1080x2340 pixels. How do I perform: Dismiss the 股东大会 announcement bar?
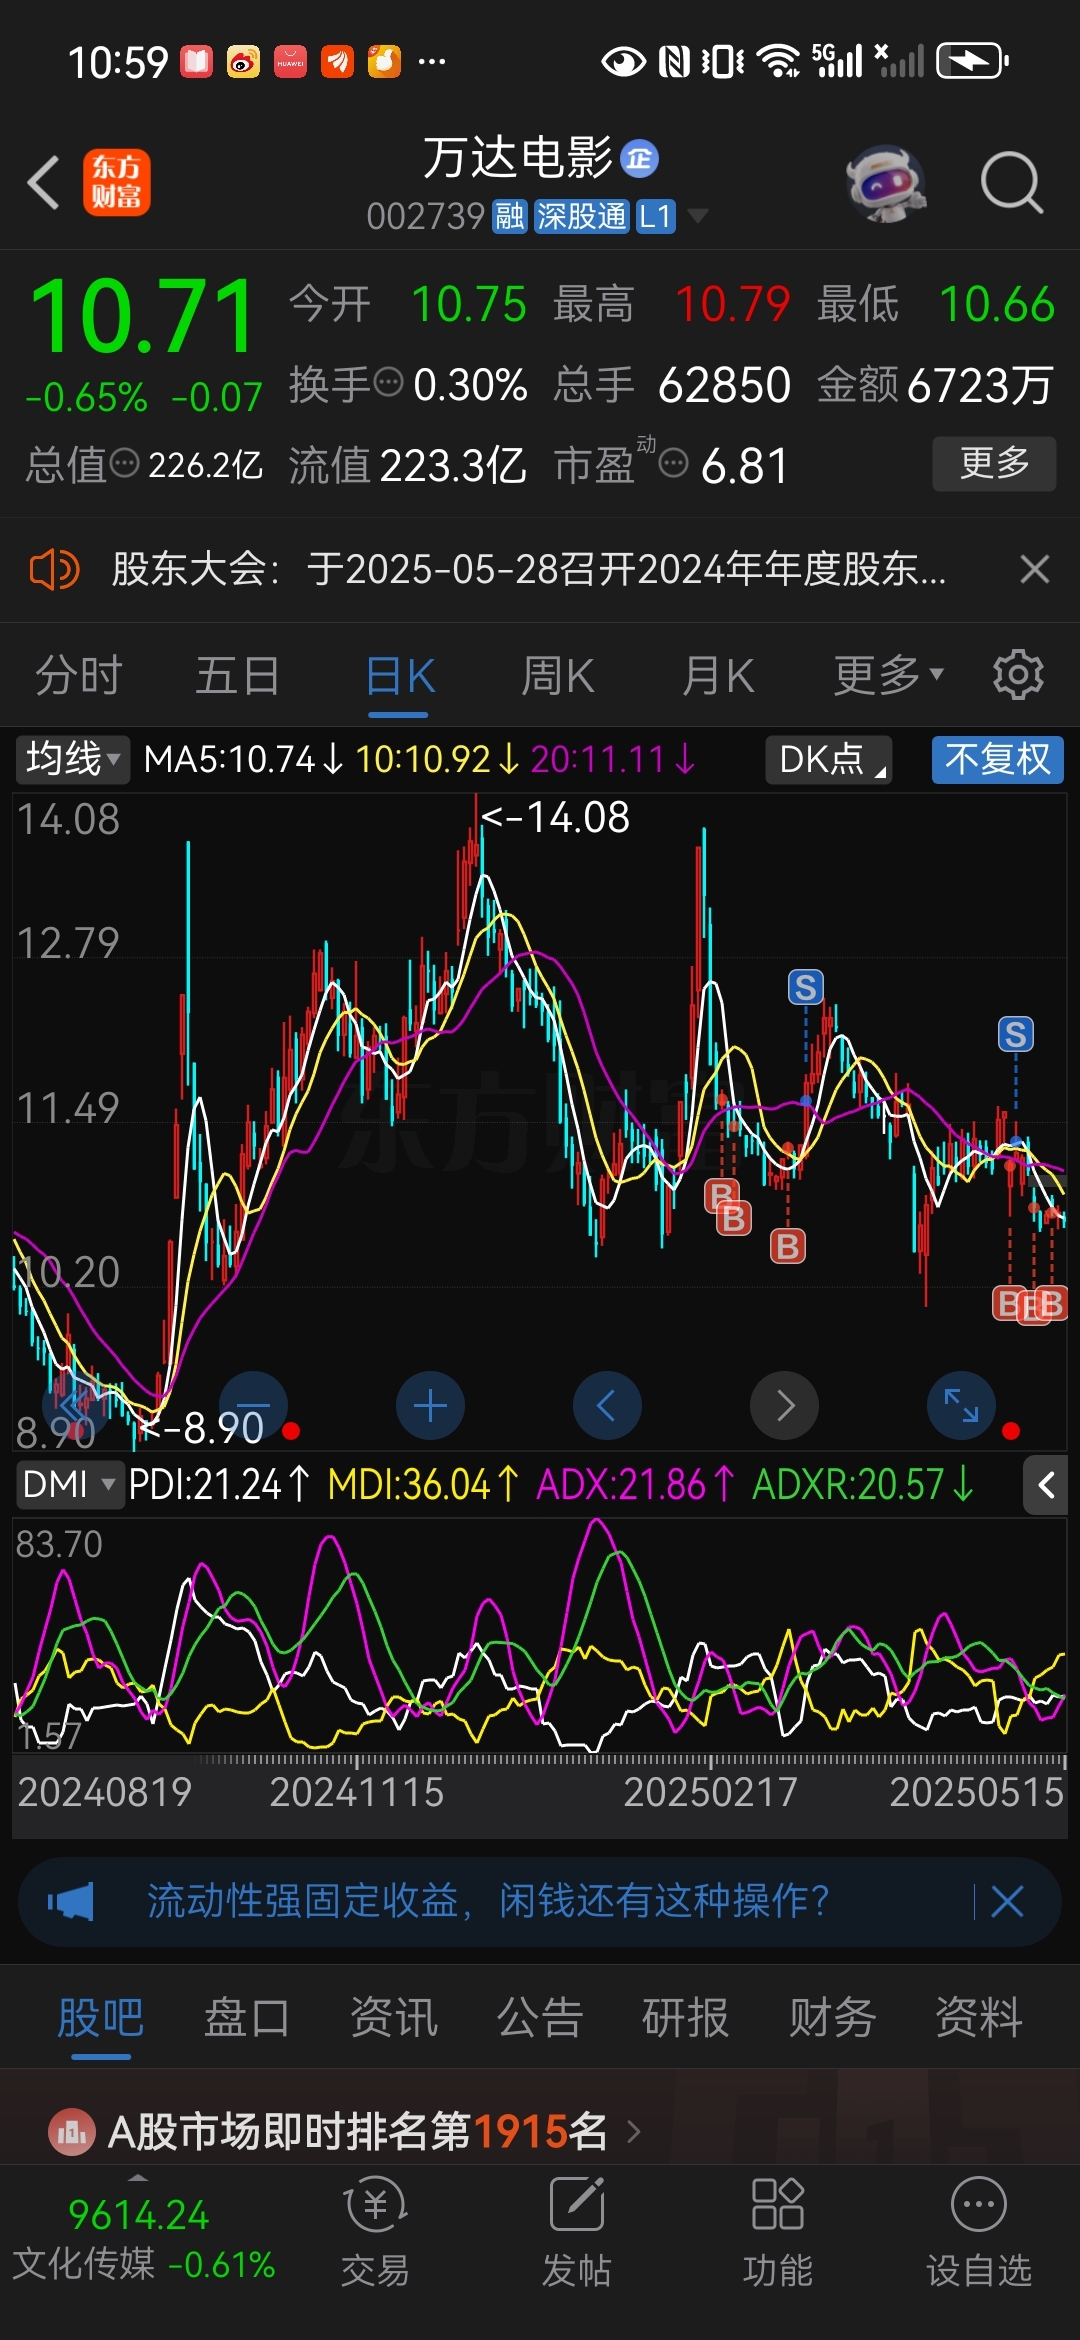pos(1034,570)
